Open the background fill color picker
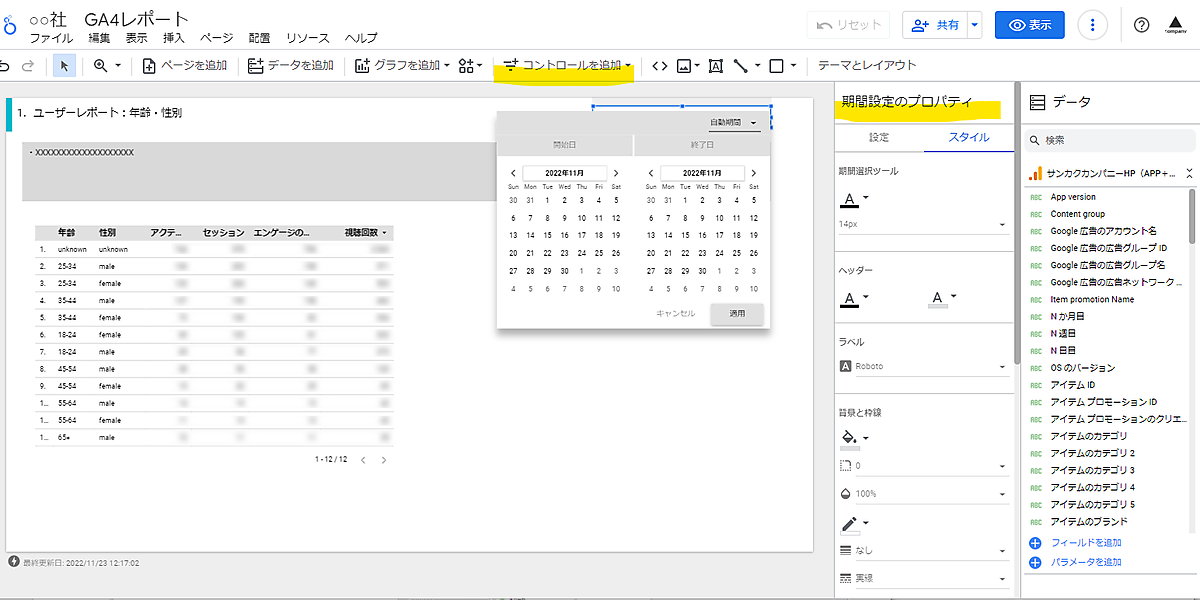This screenshot has height=600, width=1200. pos(850,438)
